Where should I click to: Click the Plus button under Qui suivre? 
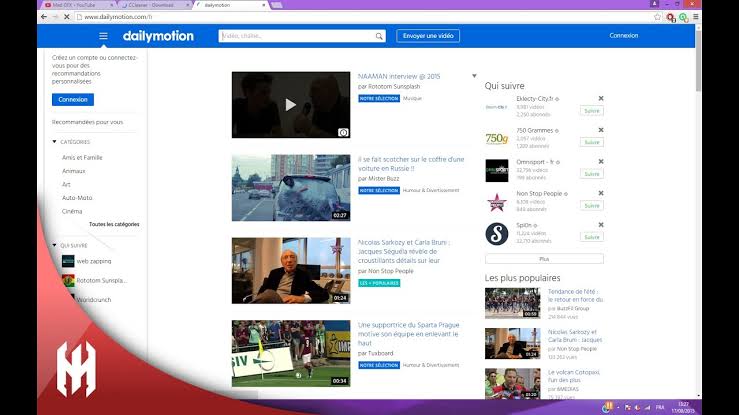(544, 259)
